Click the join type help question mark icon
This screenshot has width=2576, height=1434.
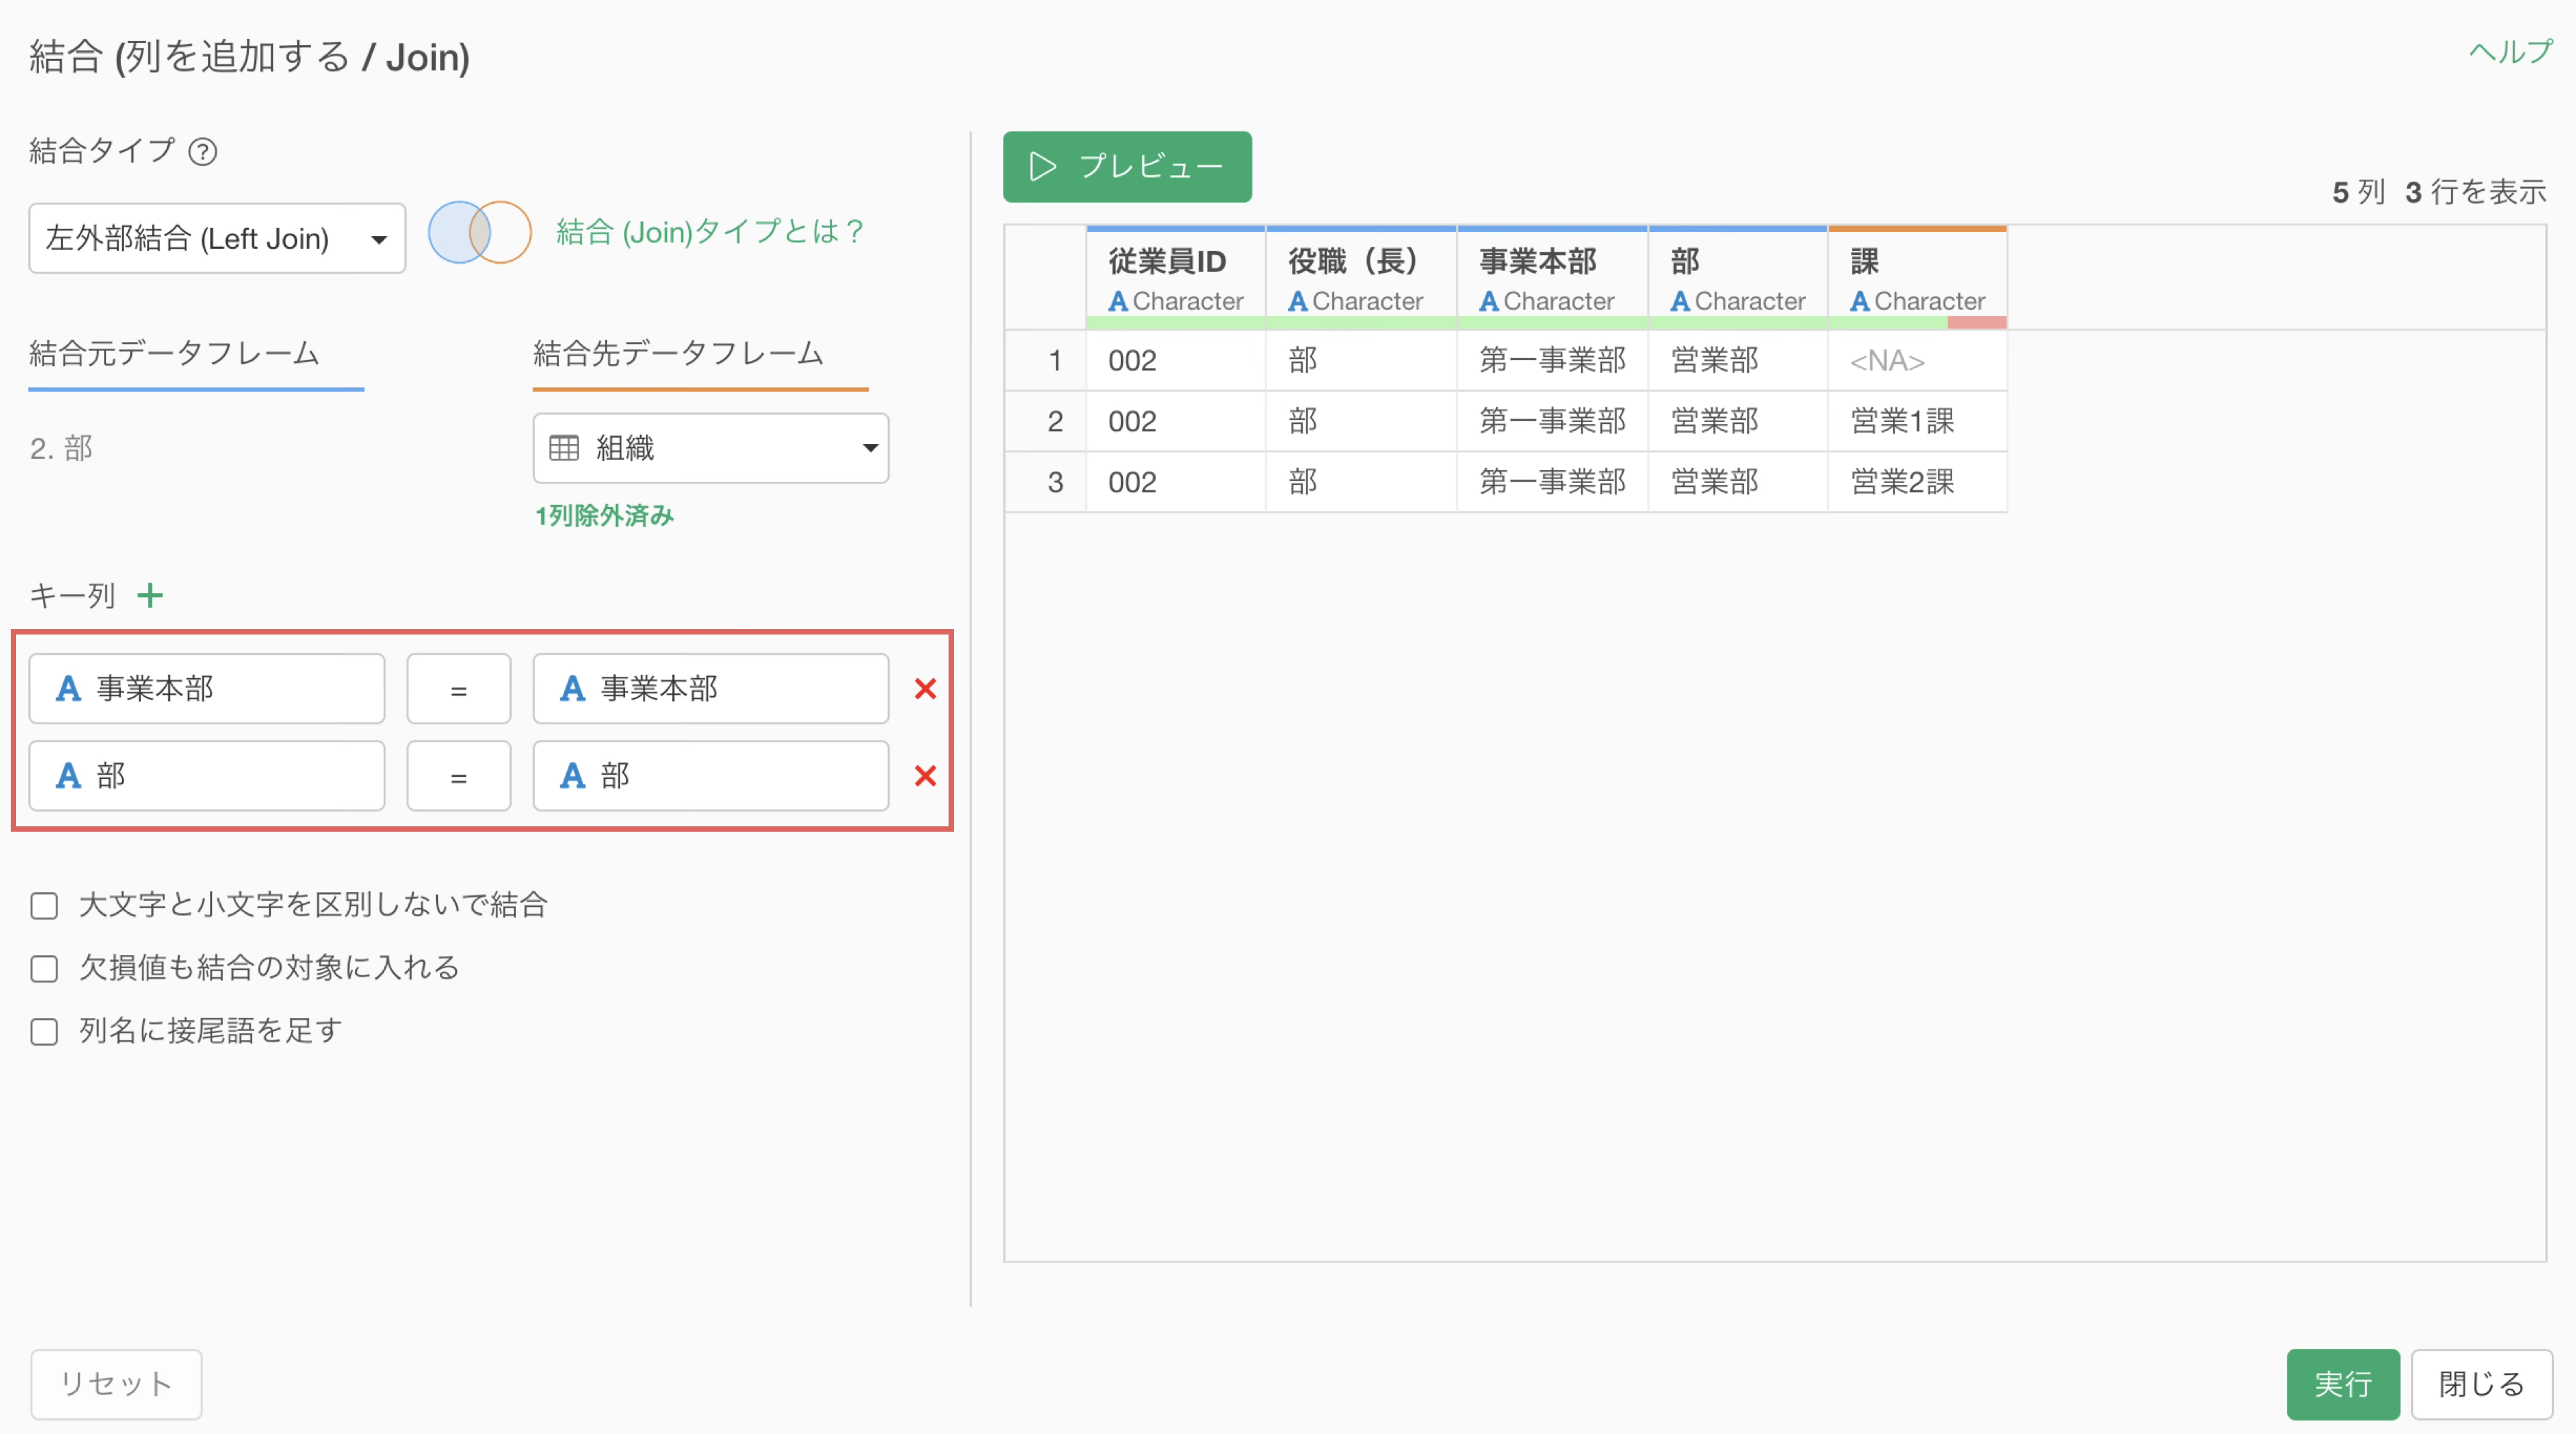click(203, 152)
